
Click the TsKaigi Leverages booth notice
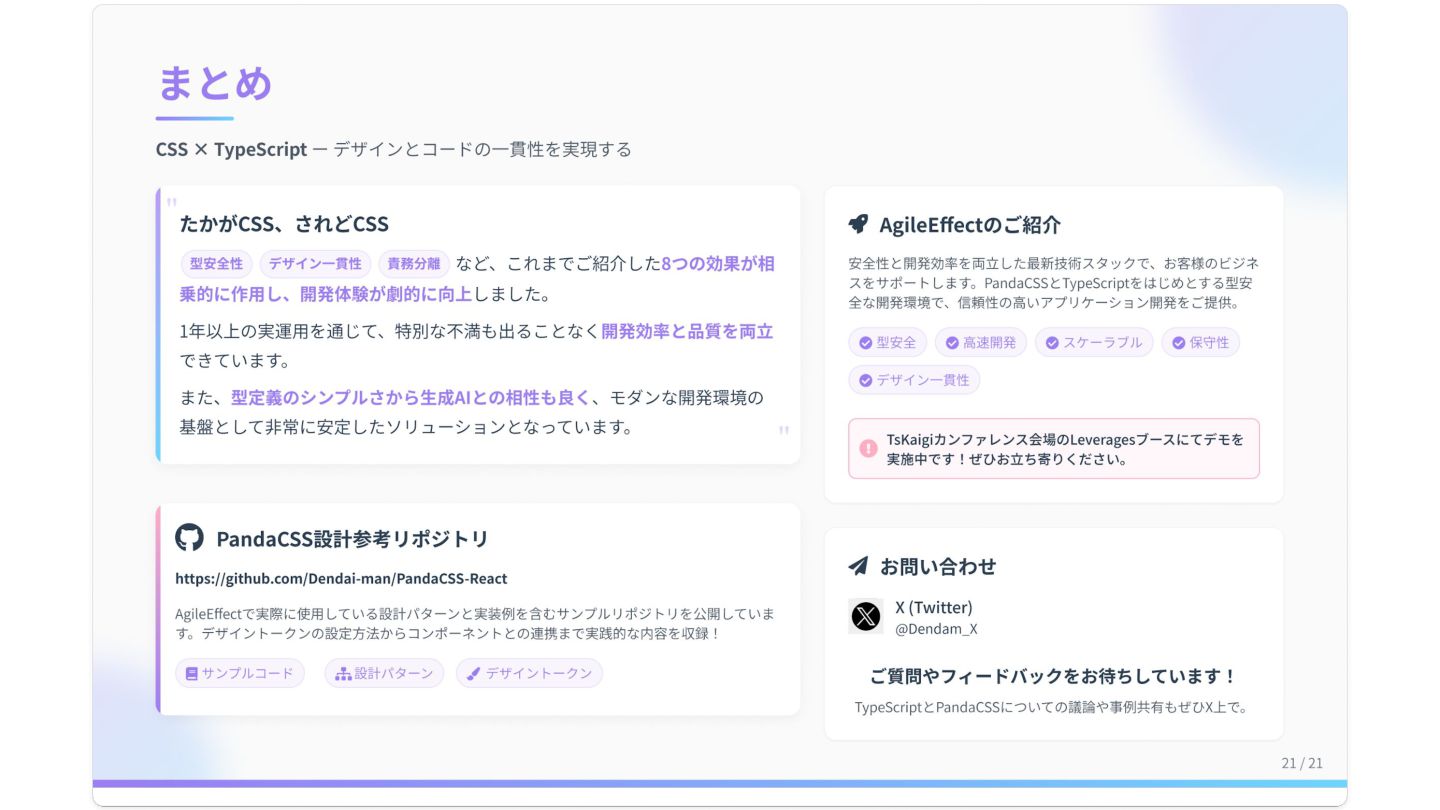[x=1054, y=449]
